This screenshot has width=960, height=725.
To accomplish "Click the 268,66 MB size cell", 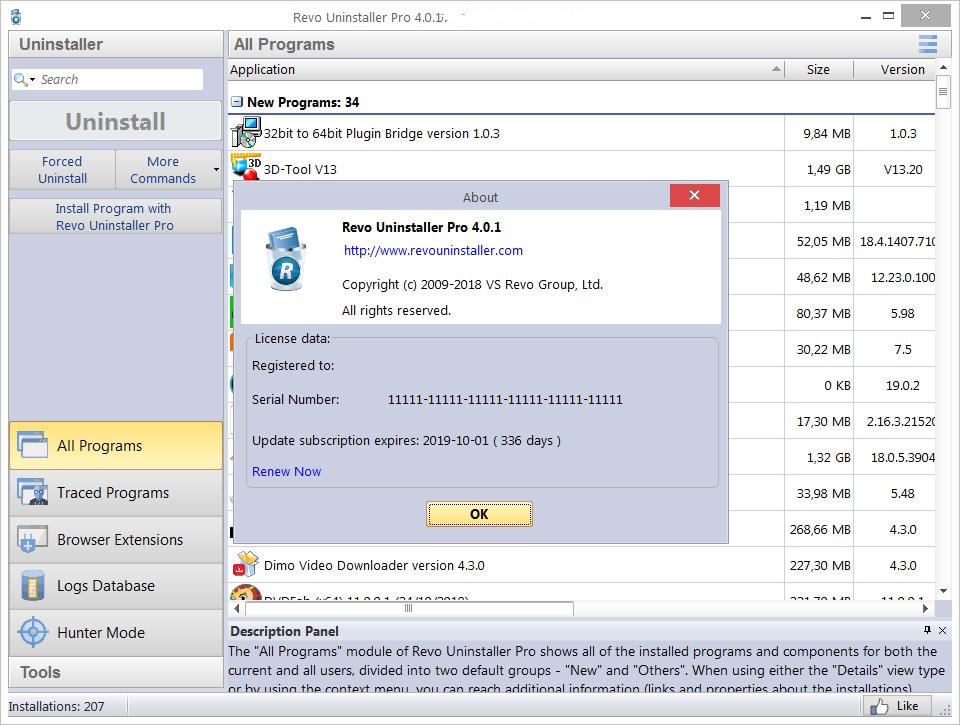I will 820,530.
